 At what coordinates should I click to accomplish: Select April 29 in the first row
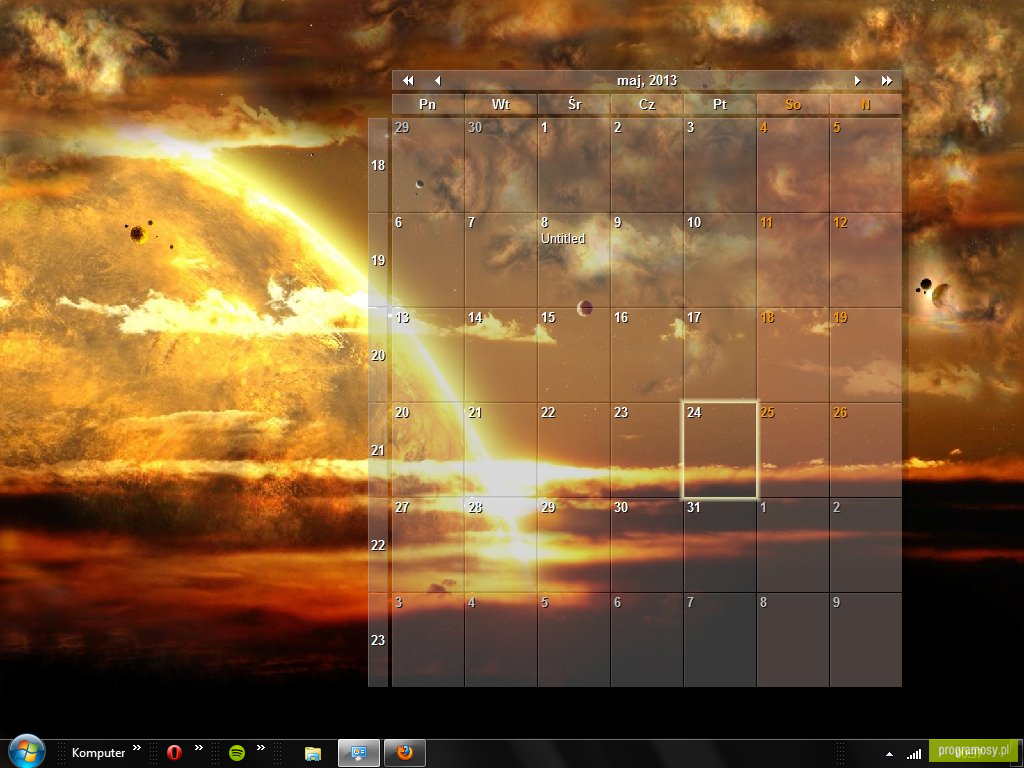click(428, 165)
